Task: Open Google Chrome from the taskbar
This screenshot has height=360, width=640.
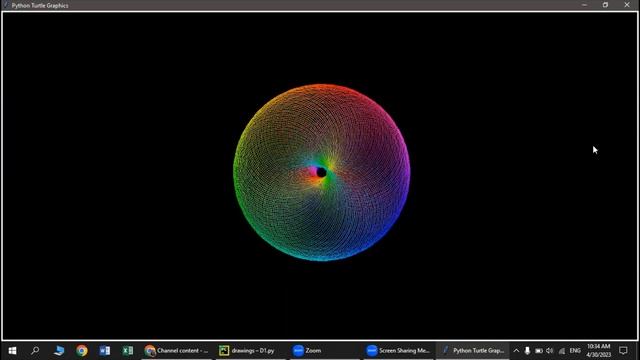Action: (82, 351)
